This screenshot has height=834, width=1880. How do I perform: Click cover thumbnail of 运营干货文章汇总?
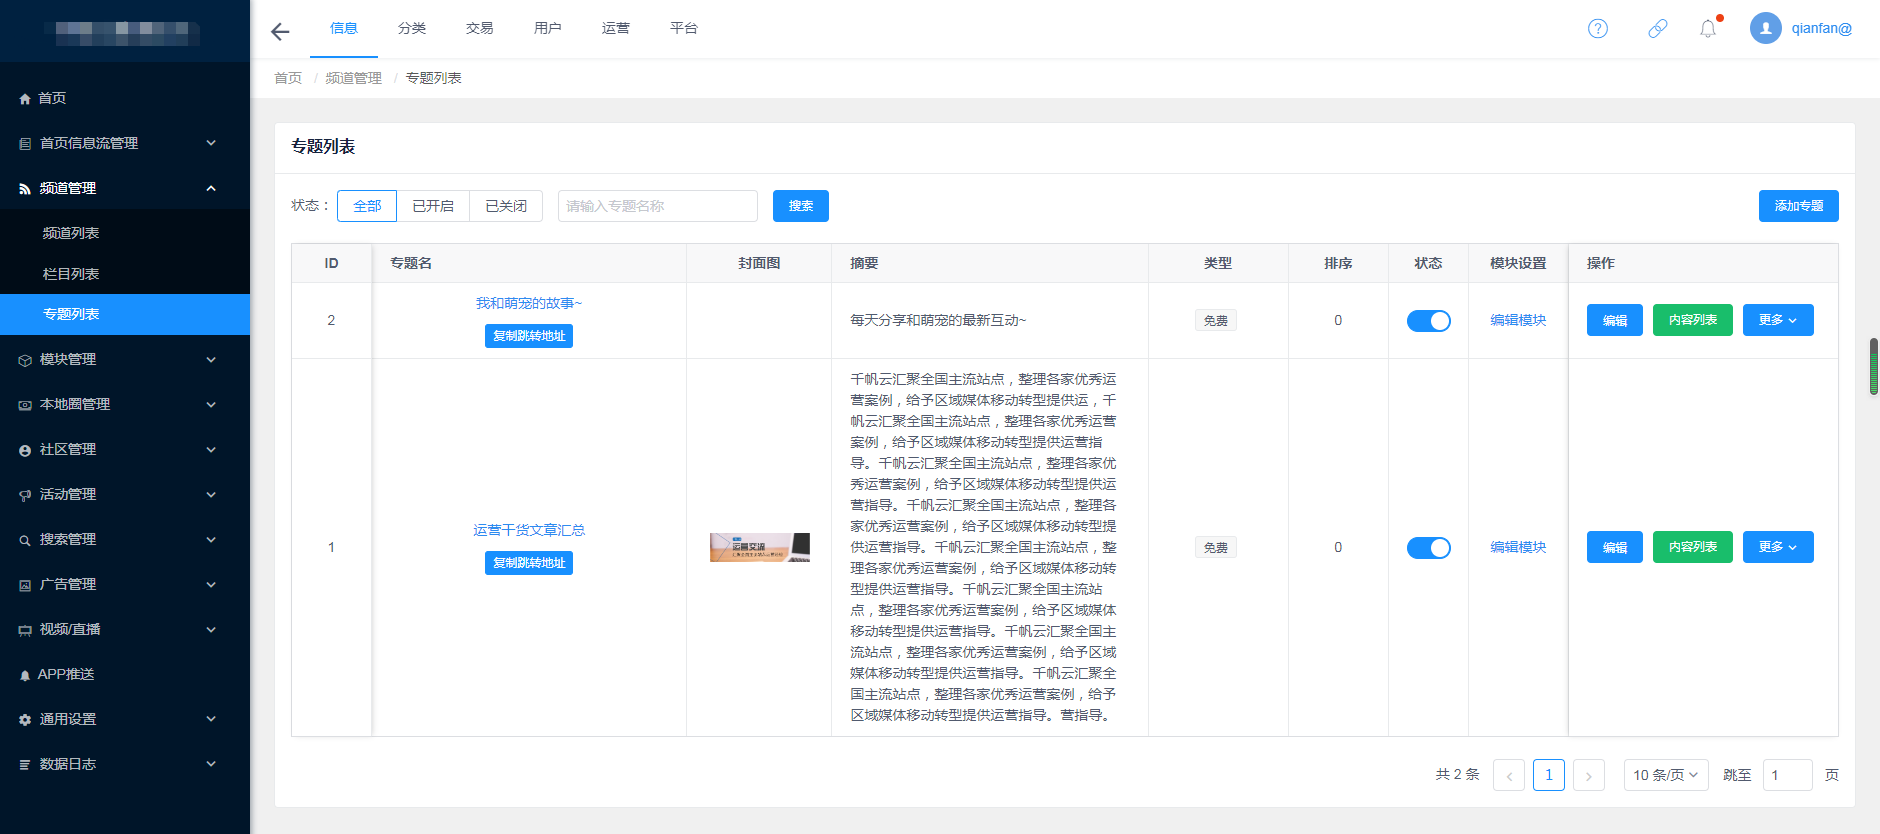tap(760, 547)
